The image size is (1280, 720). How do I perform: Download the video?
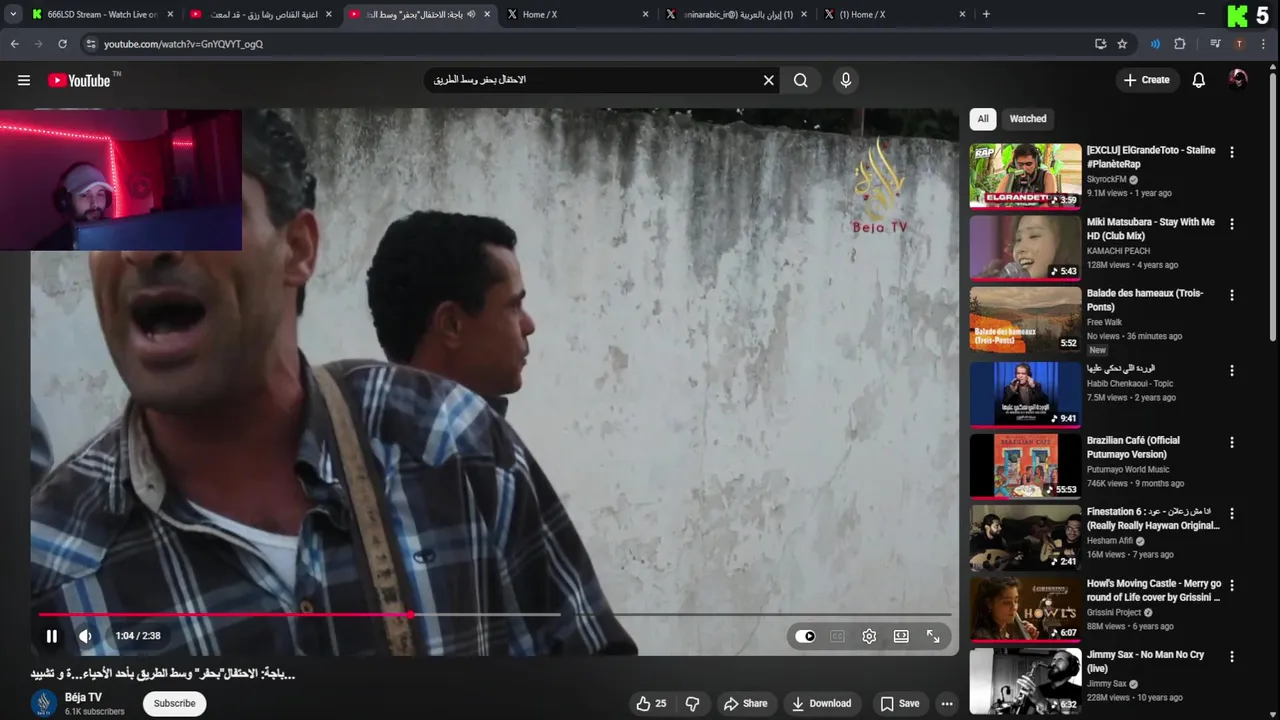pyautogui.click(x=821, y=704)
